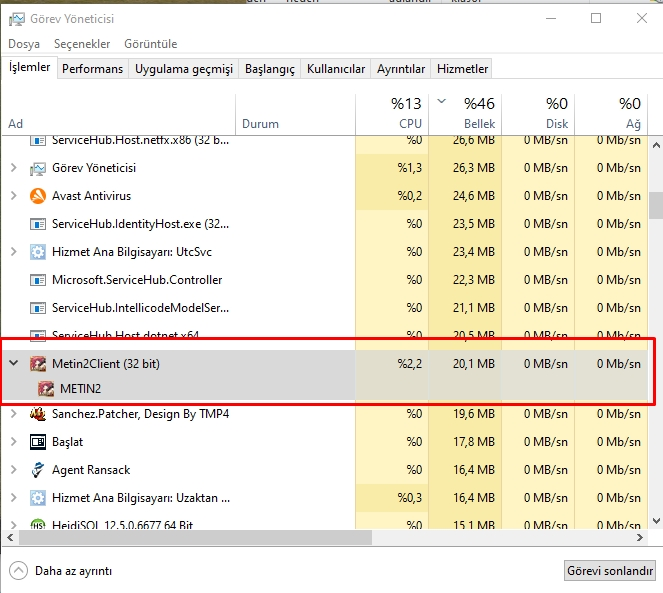
Task: Click the horizontal scrollbar right arrow
Action: [x=639, y=538]
